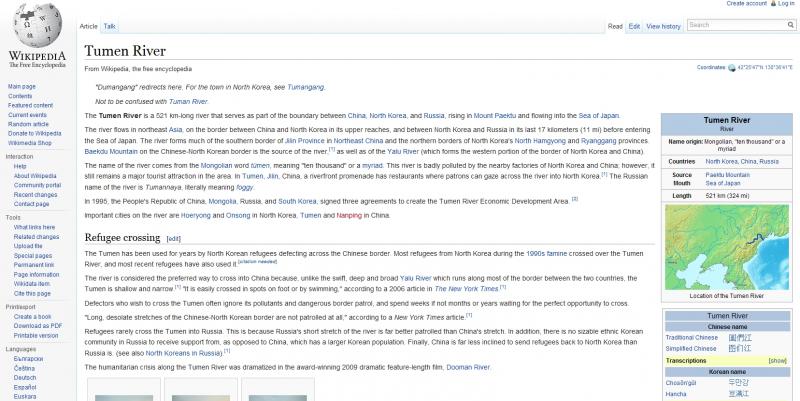
Task: Click the search magnifier icon
Action: 790,24
